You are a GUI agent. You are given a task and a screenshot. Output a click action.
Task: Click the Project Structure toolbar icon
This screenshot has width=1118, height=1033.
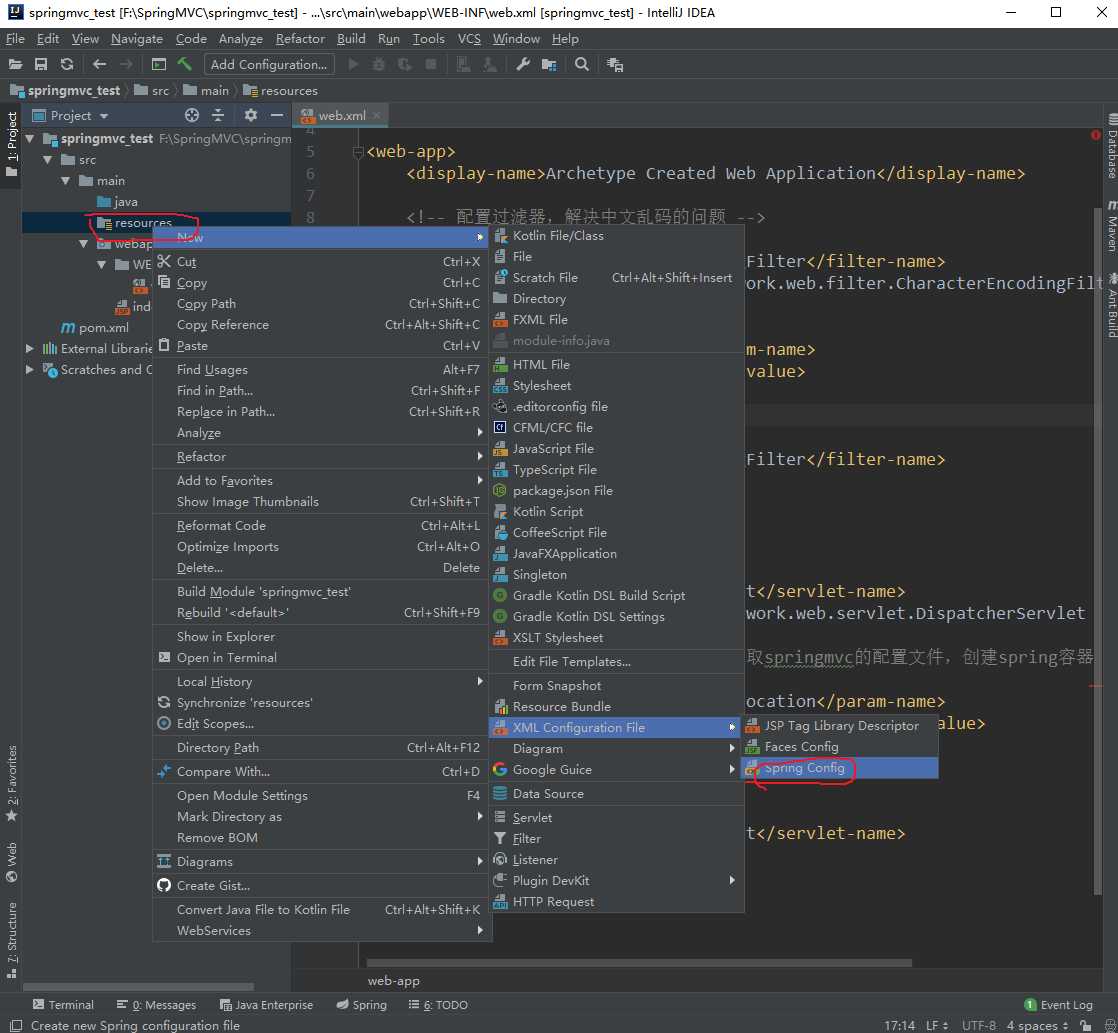549,64
